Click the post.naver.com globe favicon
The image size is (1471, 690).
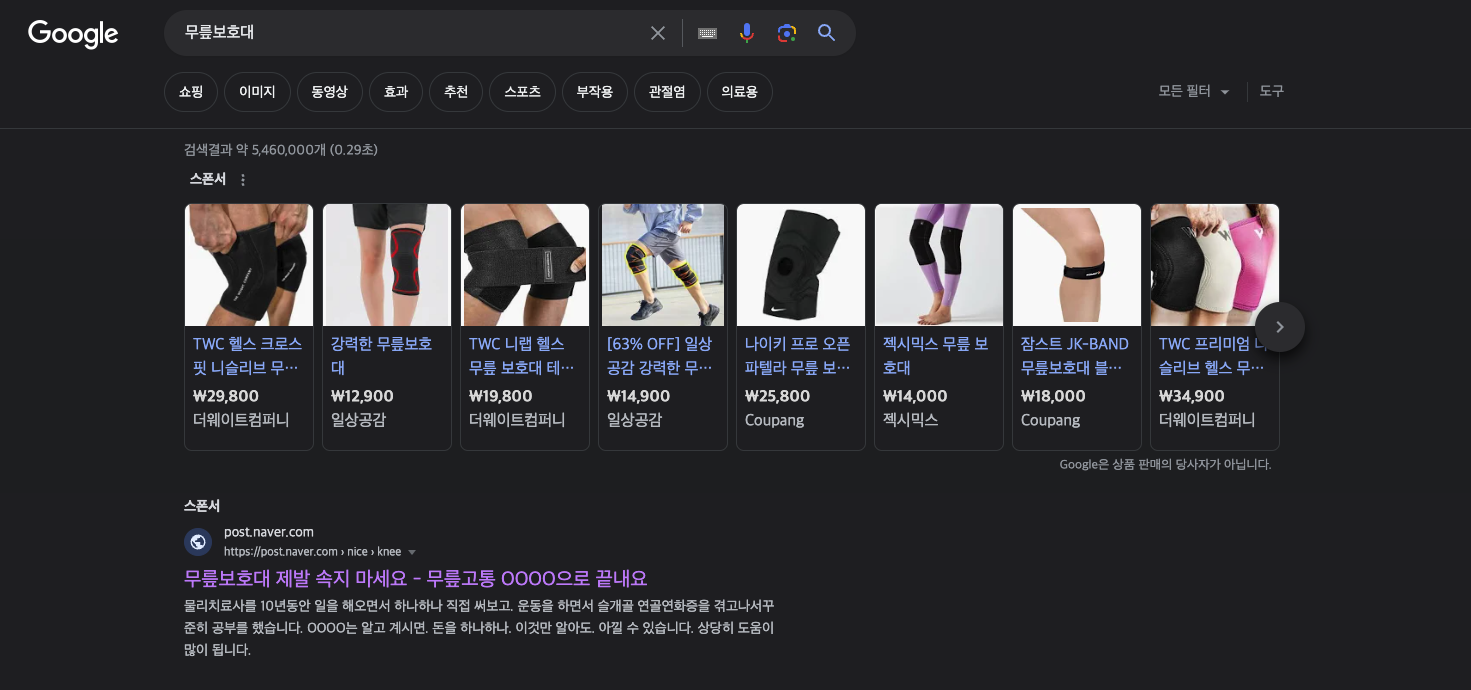coord(198,542)
